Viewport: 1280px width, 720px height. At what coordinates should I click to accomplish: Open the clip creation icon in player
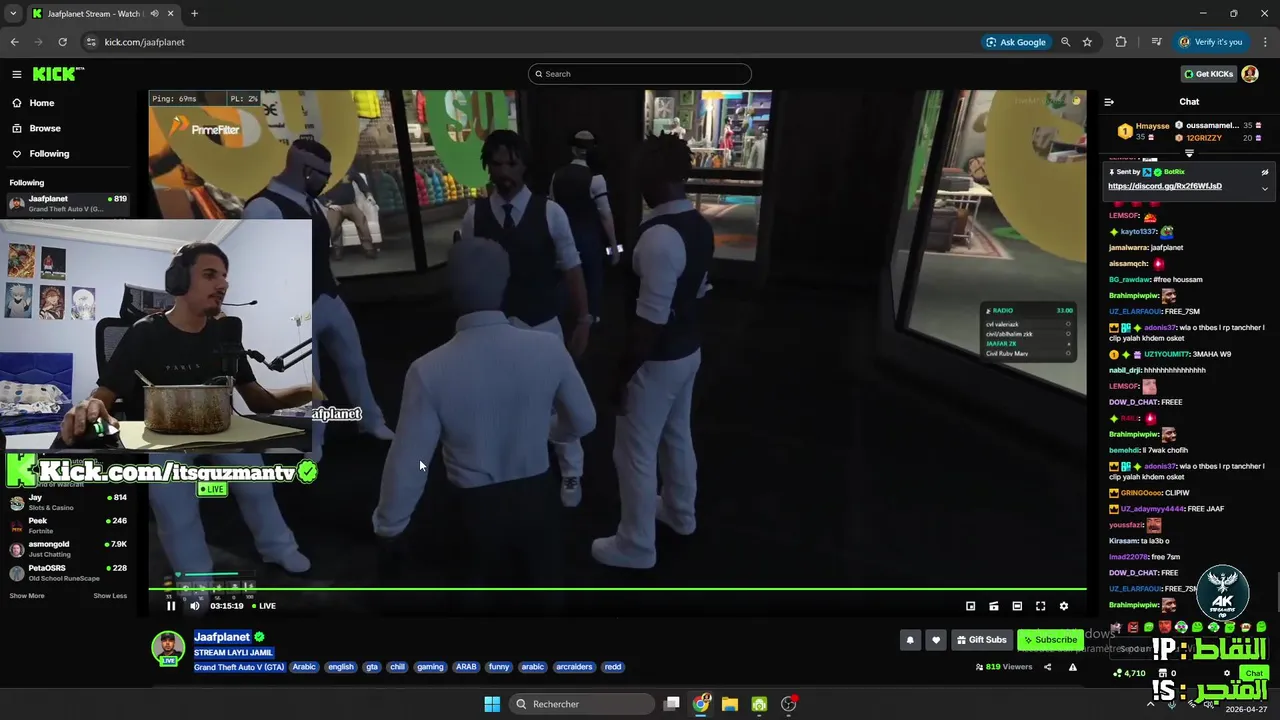click(x=994, y=606)
